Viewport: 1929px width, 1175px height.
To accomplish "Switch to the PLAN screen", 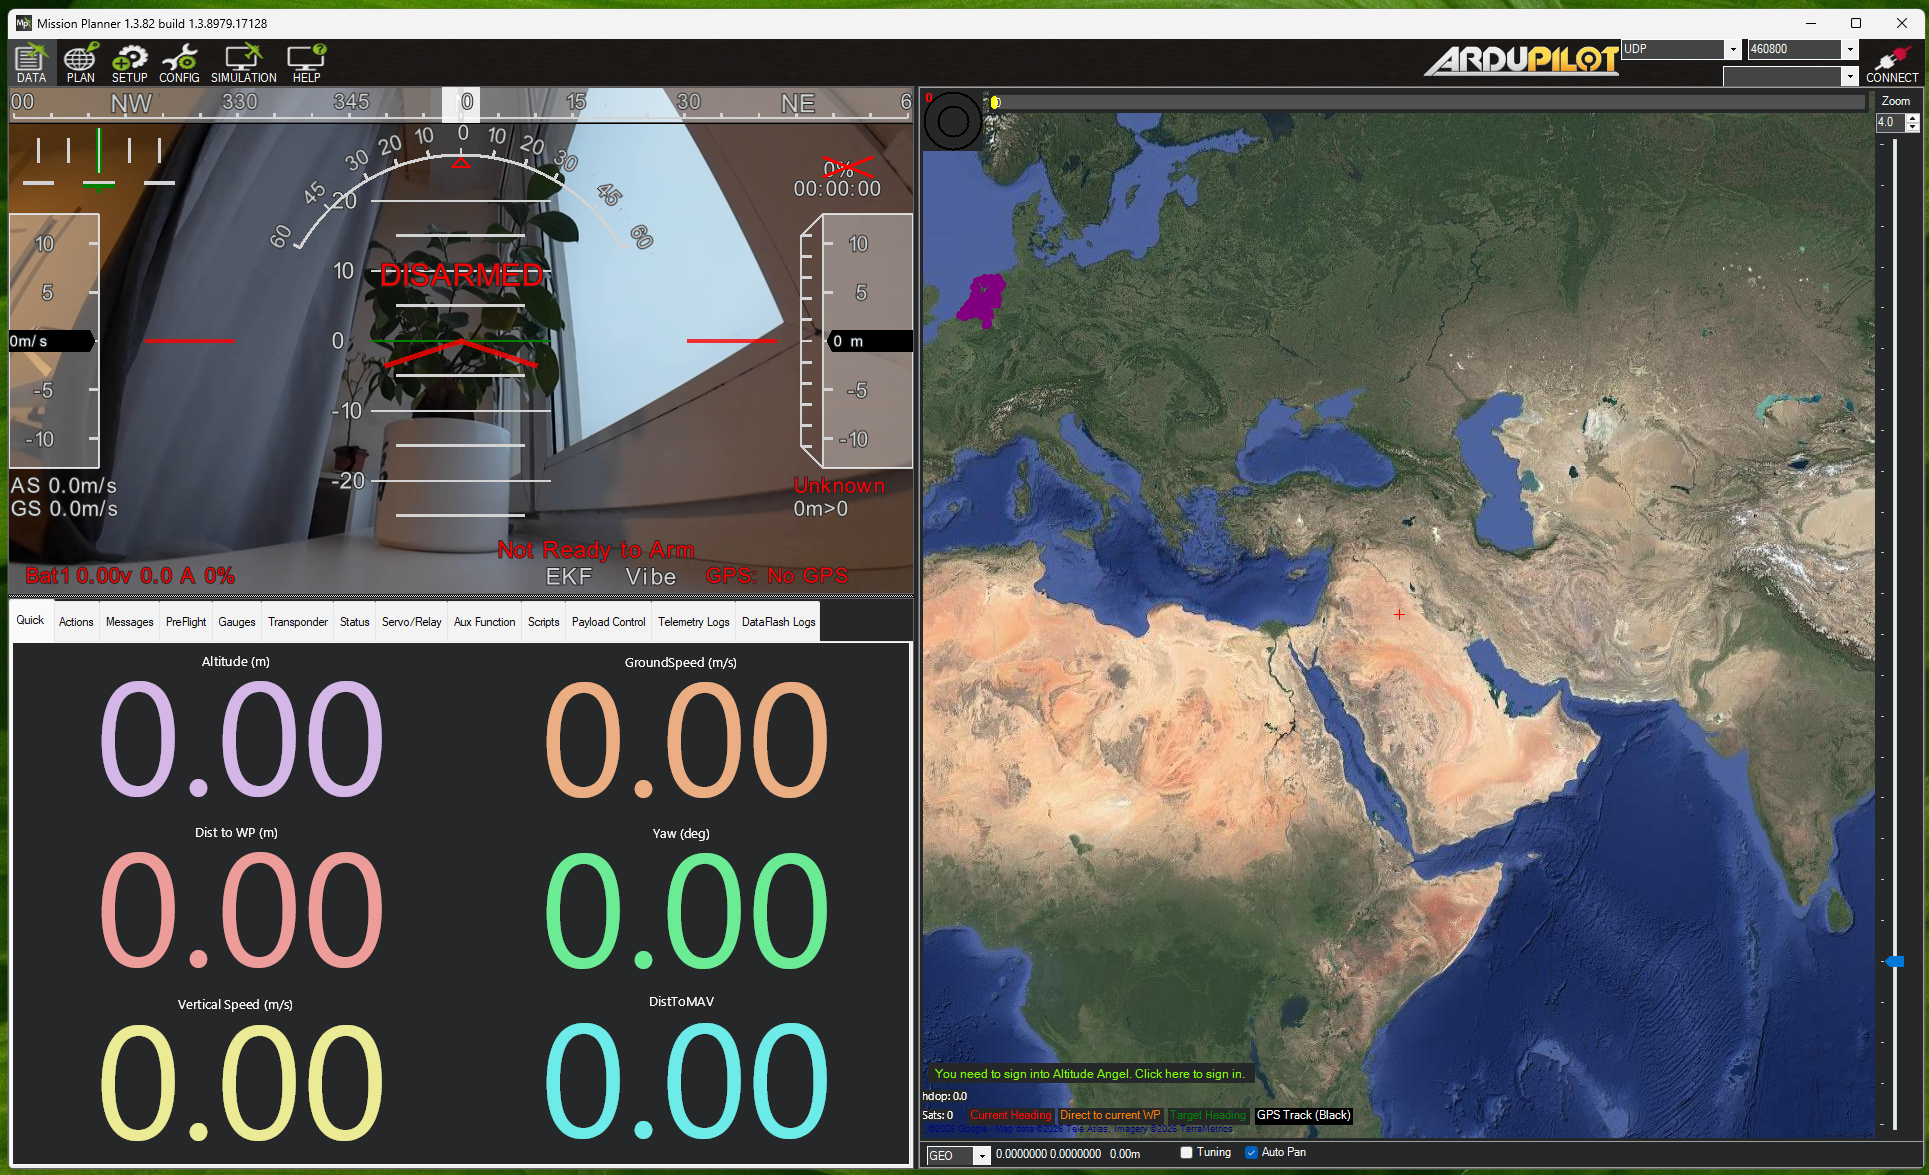I will click(x=79, y=63).
